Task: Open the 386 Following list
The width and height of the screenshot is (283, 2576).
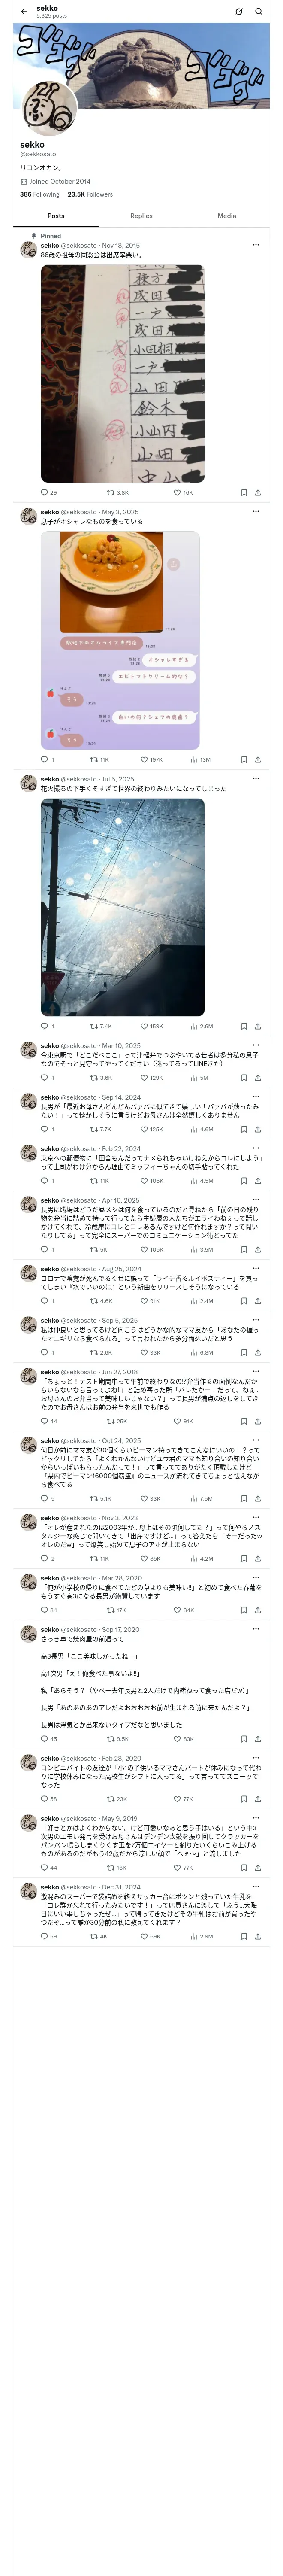Action: click(x=40, y=195)
